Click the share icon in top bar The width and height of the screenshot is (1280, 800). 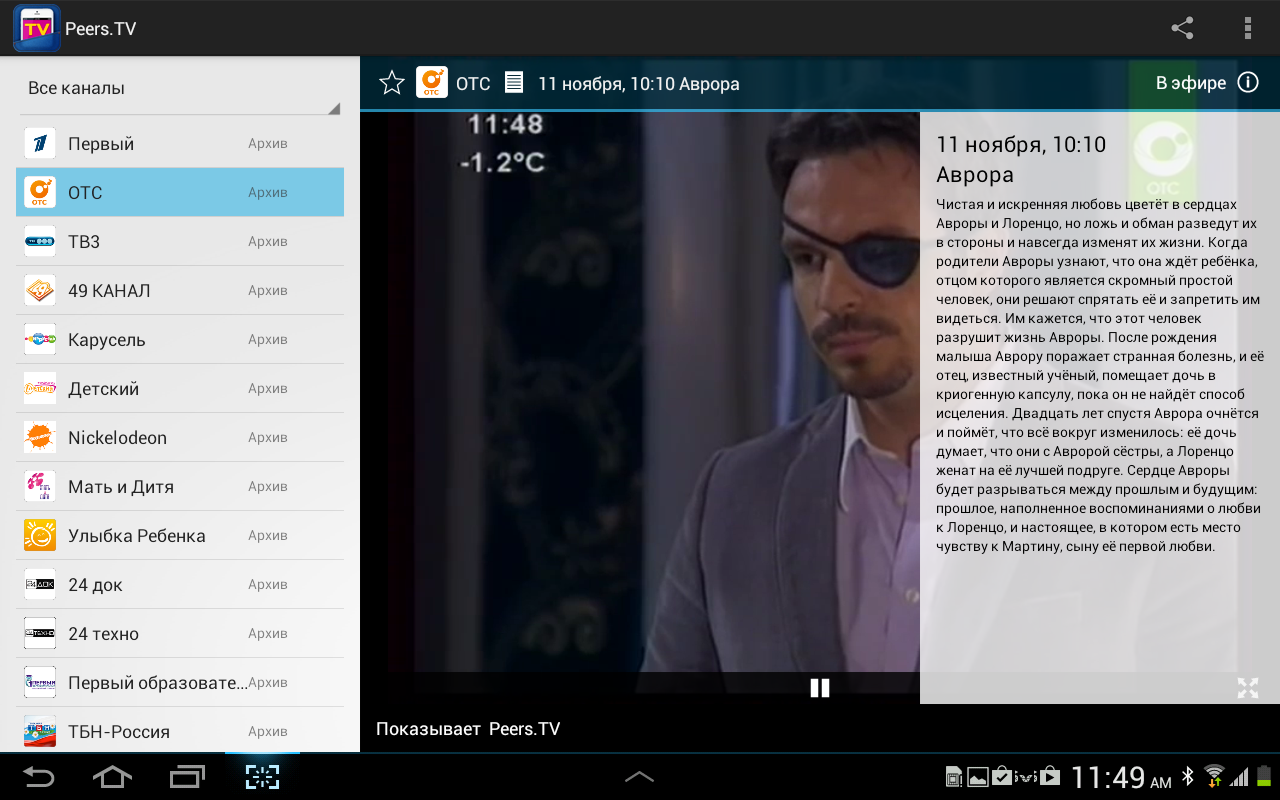1182,28
